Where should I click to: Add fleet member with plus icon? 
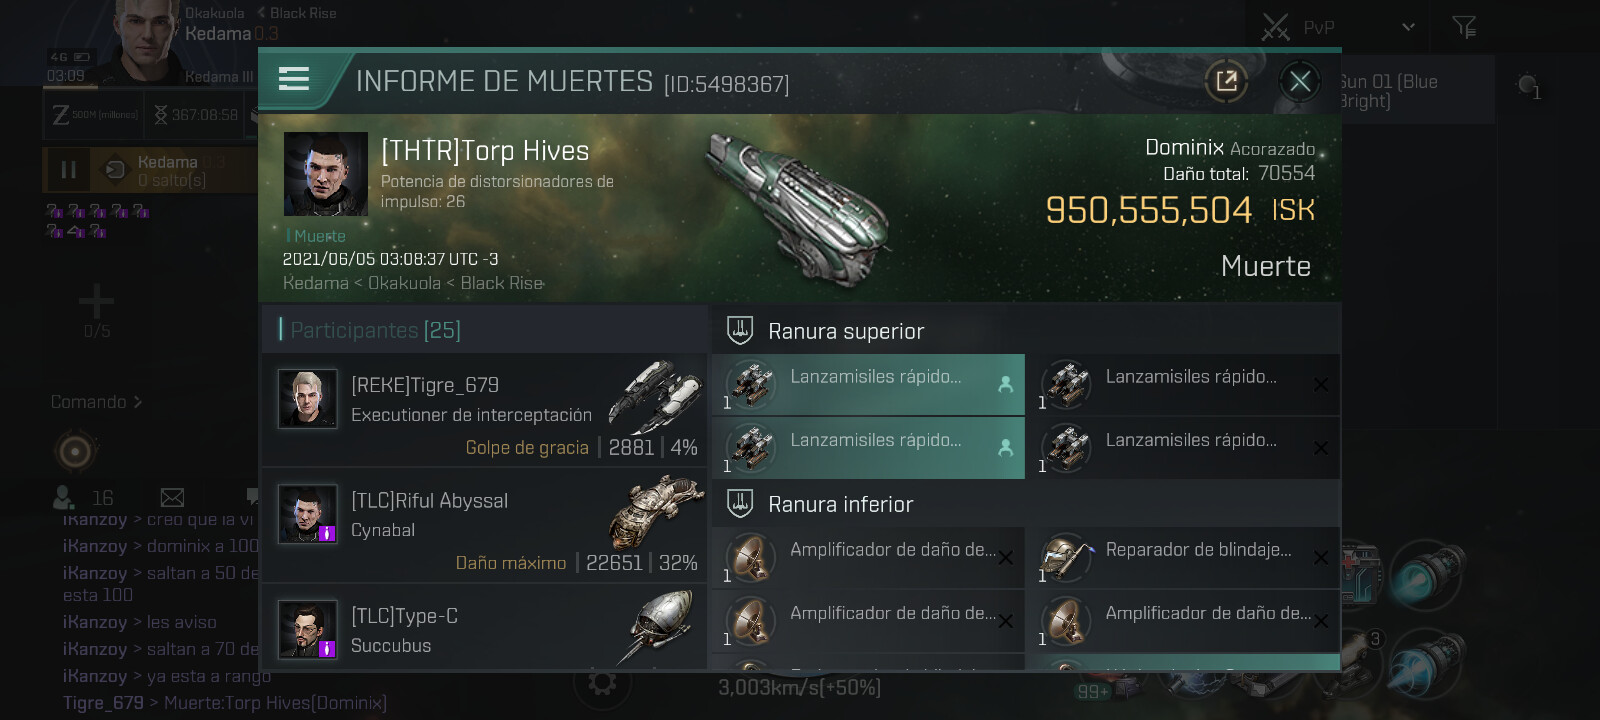click(x=97, y=301)
